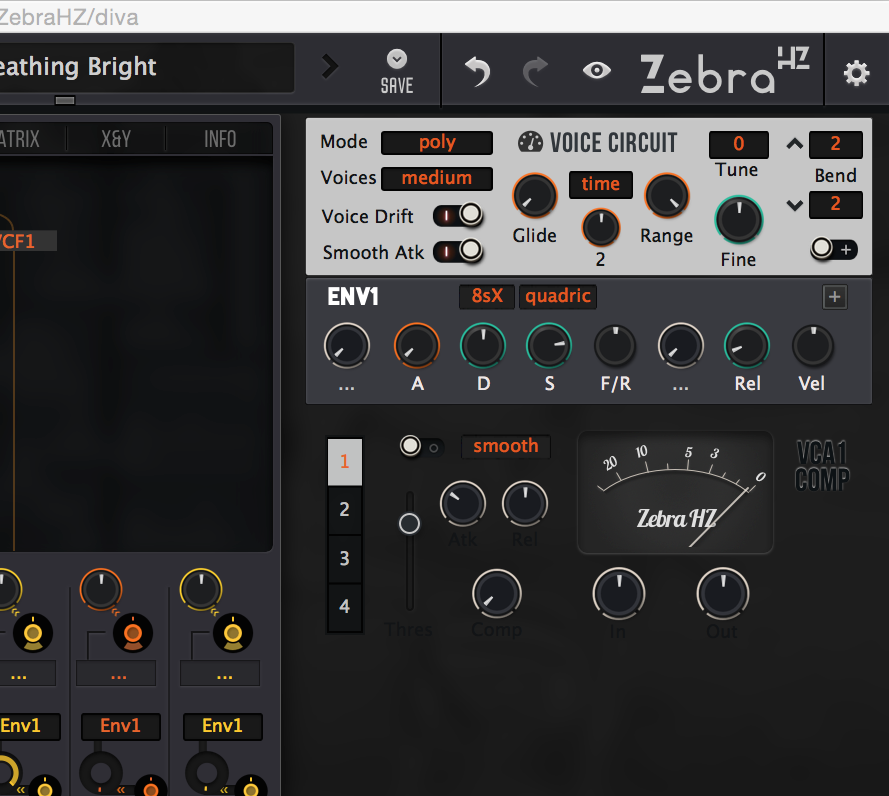889x796 pixels.
Task: Click the preset name 'eathing Bright'
Action: [x=78, y=67]
